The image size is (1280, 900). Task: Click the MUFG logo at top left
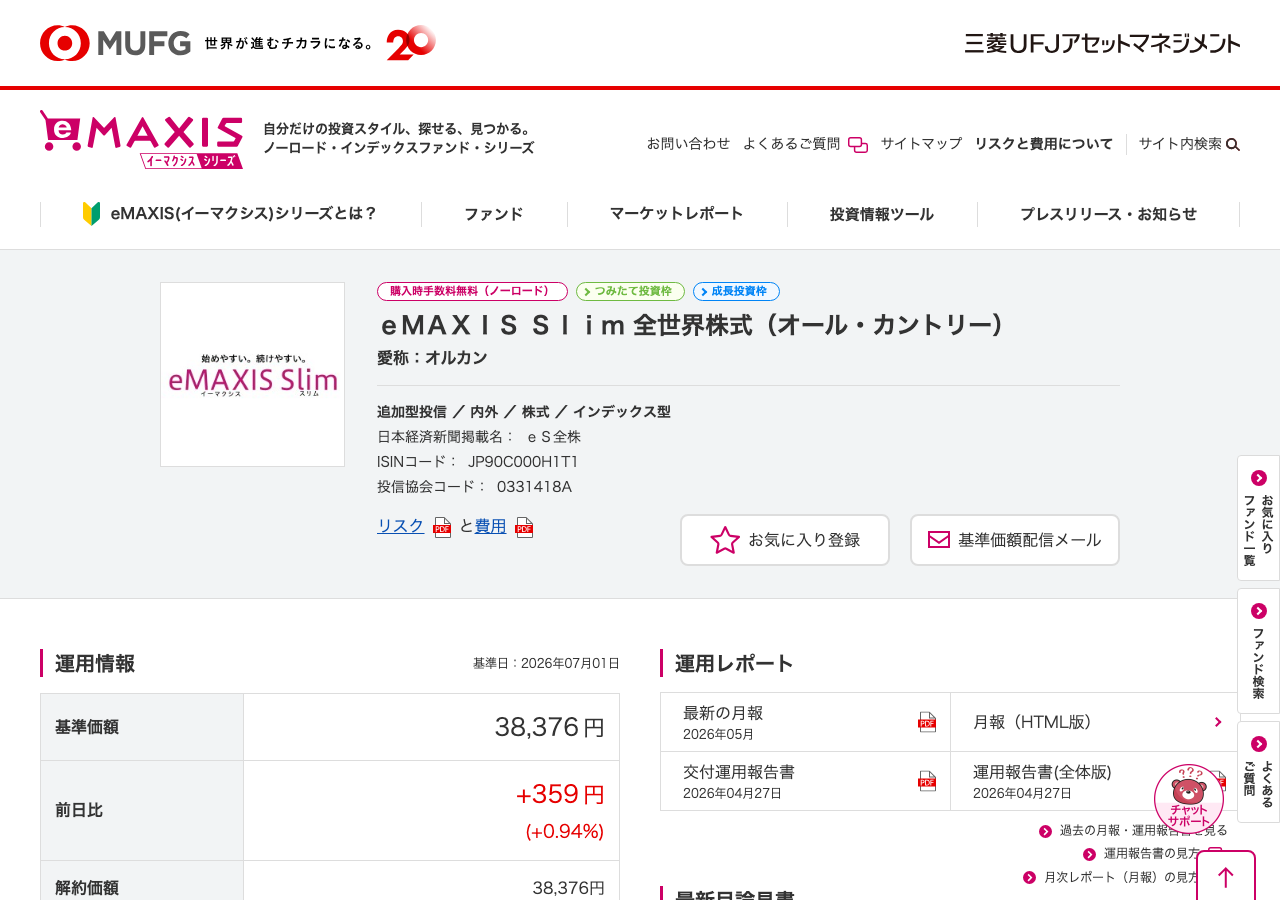click(115, 43)
